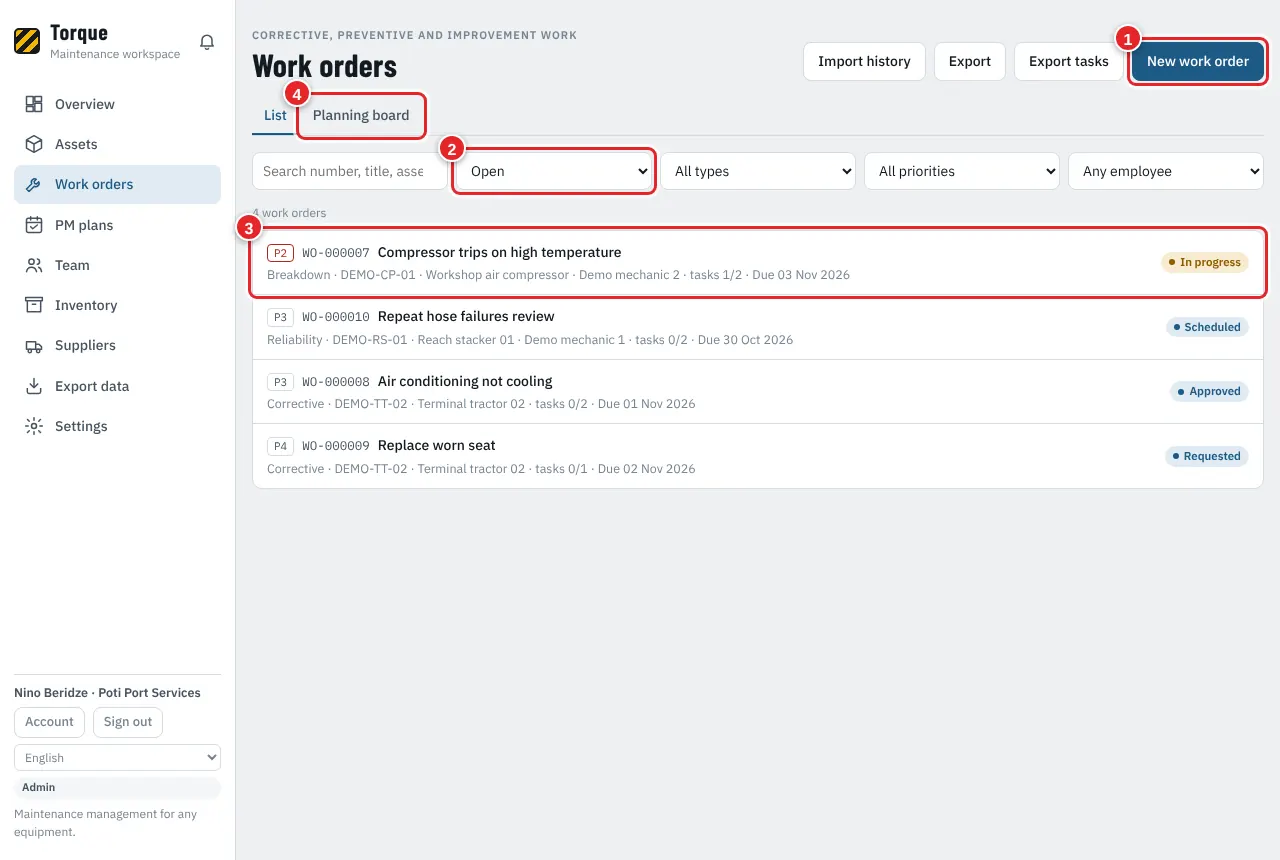This screenshot has height=860, width=1280.
Task: Click the In progress status badge
Action: (x=1205, y=263)
